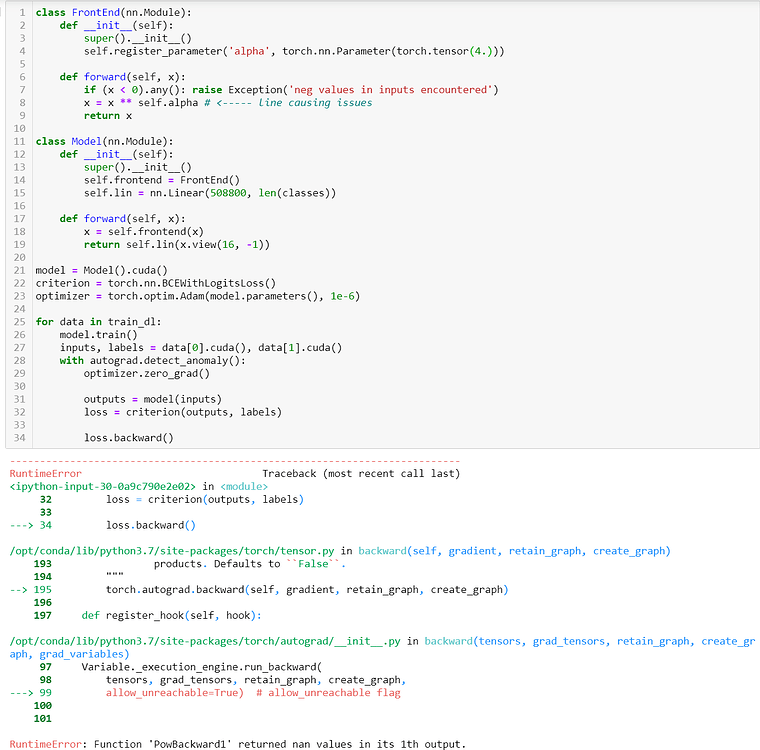The width and height of the screenshot is (760, 750).
Task: Click the 'line causing issues' comment
Action: click(315, 103)
